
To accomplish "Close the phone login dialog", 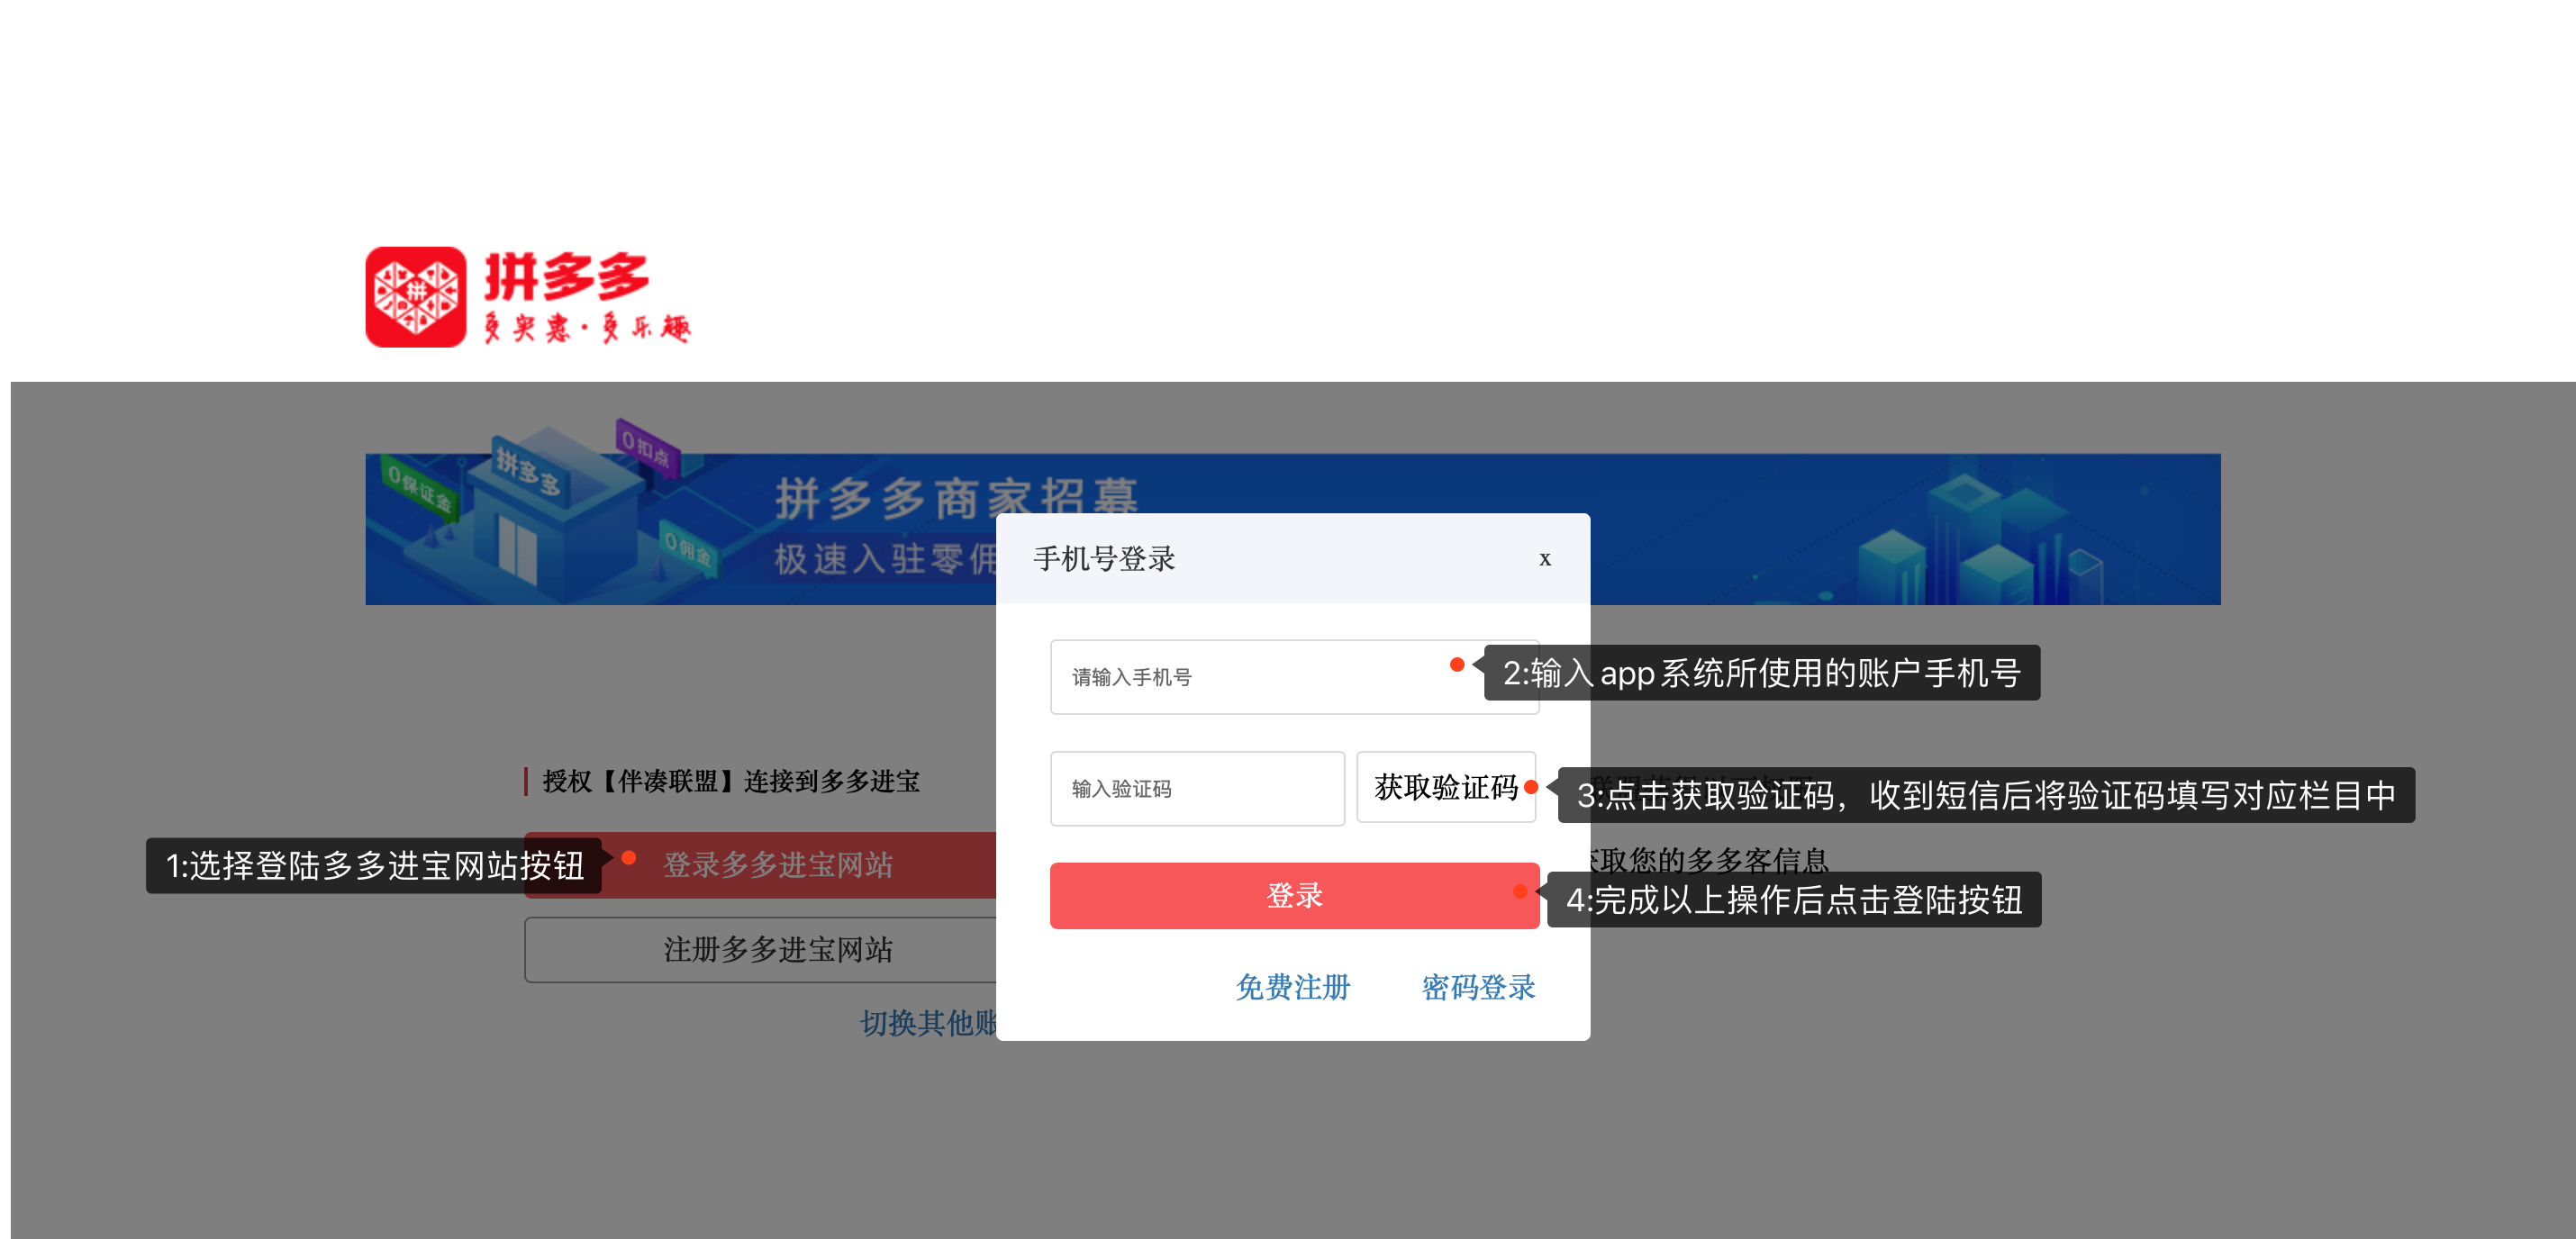I will pyautogui.click(x=1544, y=559).
